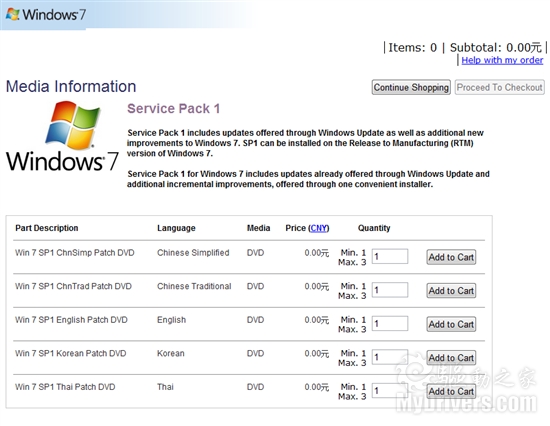Image resolution: width=550 pixels, height=426 pixels.
Task: Select the Service Pack 1 heading
Action: tap(174, 109)
